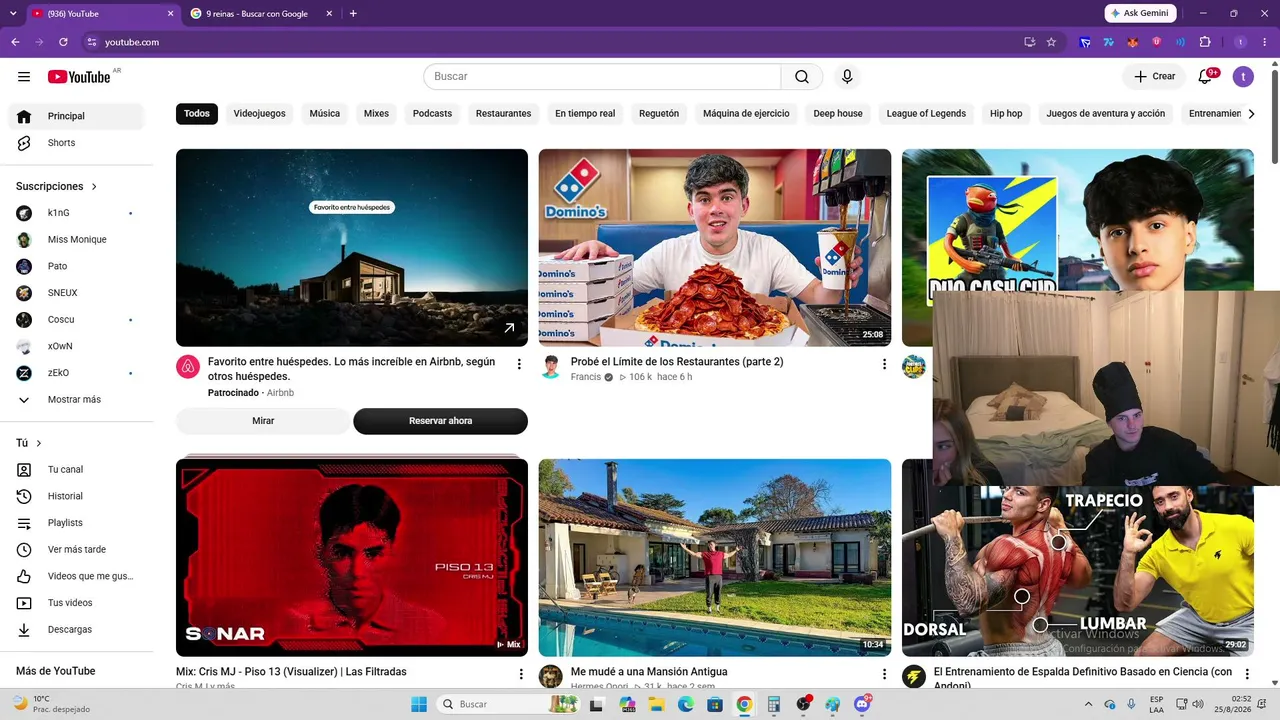The width and height of the screenshot is (1280, 720).
Task: Open options for Cris MJ mix
Action: coord(521,674)
